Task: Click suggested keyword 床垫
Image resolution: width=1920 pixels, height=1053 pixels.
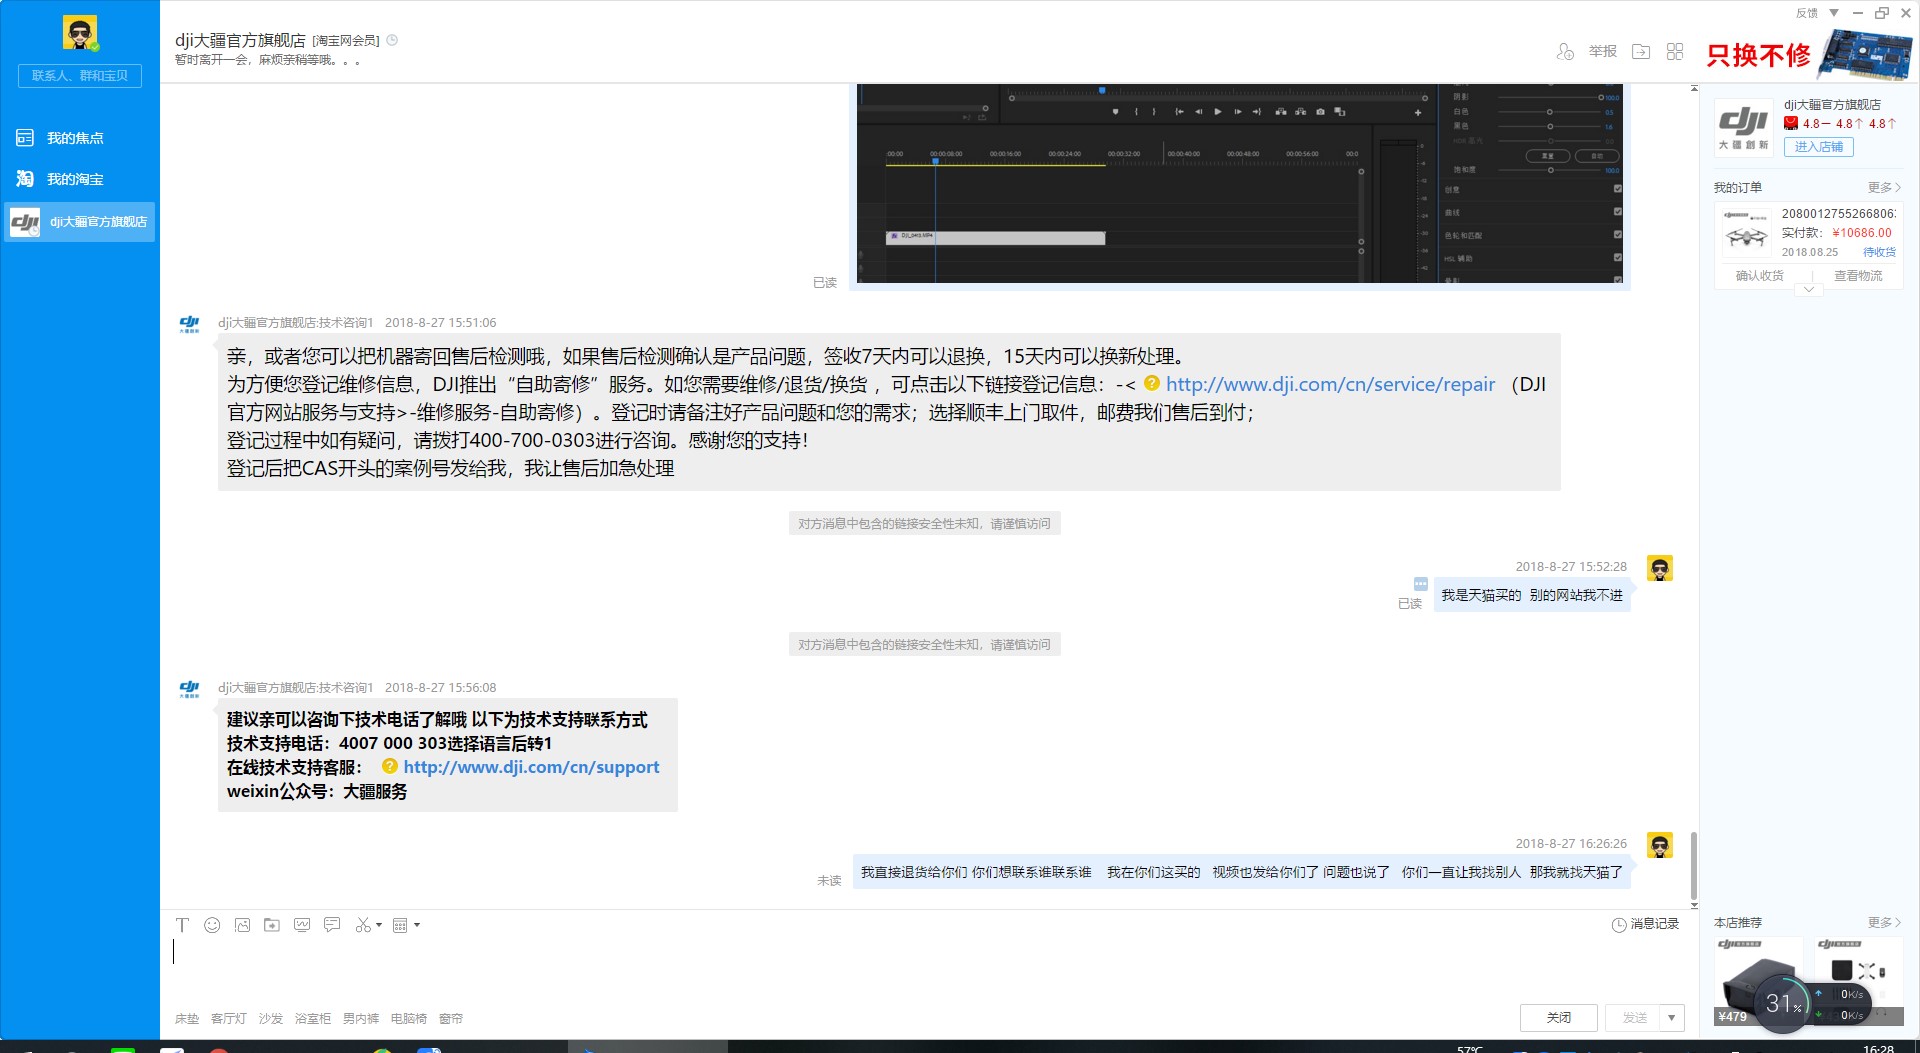Action: tap(187, 1018)
